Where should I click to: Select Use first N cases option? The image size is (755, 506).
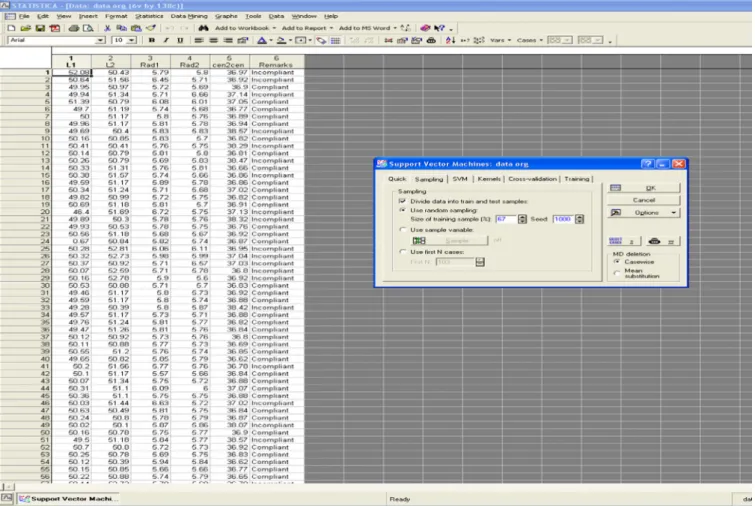click(x=403, y=252)
